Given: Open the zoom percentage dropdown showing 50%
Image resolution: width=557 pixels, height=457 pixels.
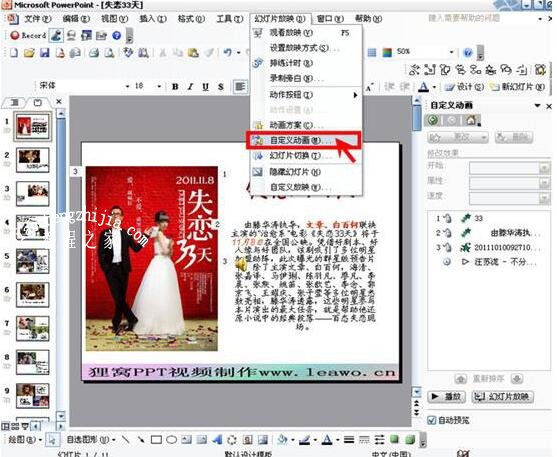Looking at the screenshot, I should point(451,52).
